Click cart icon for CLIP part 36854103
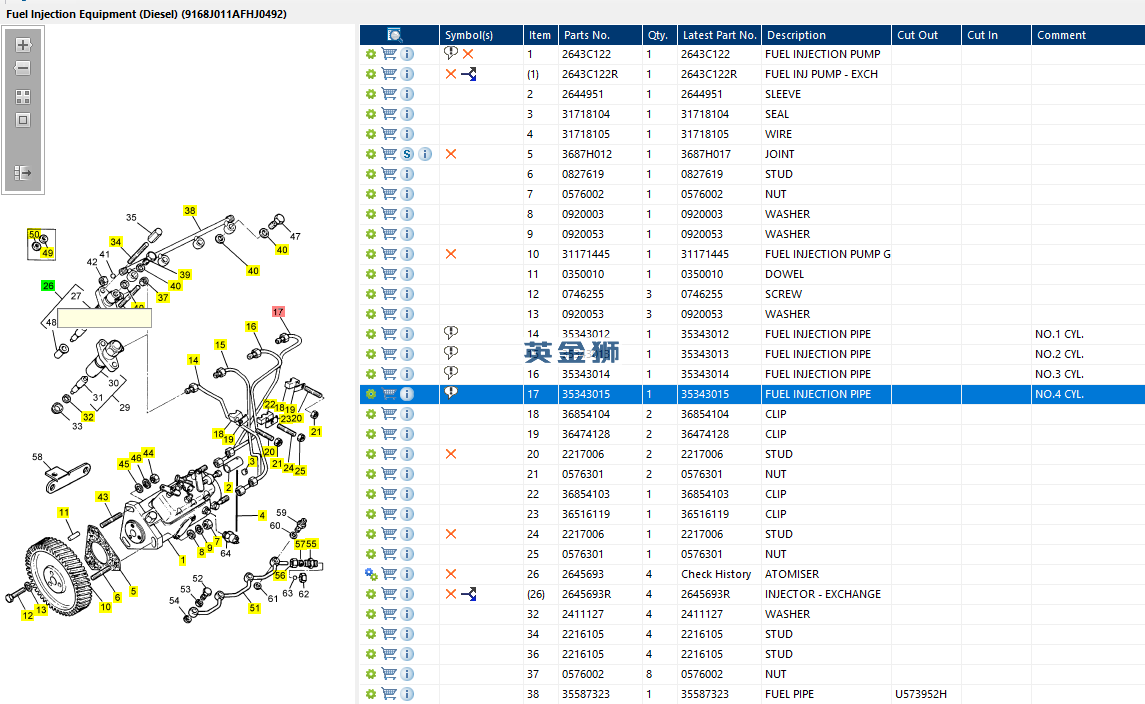 tap(389, 494)
